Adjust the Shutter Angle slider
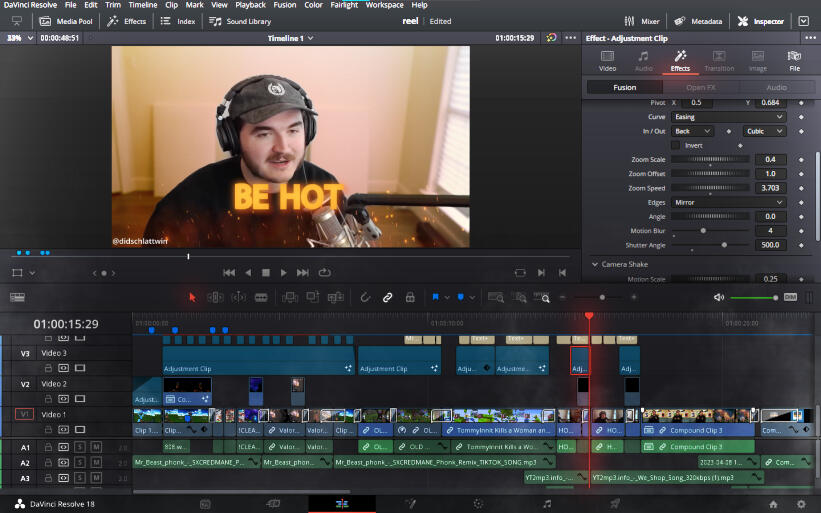 click(723, 244)
